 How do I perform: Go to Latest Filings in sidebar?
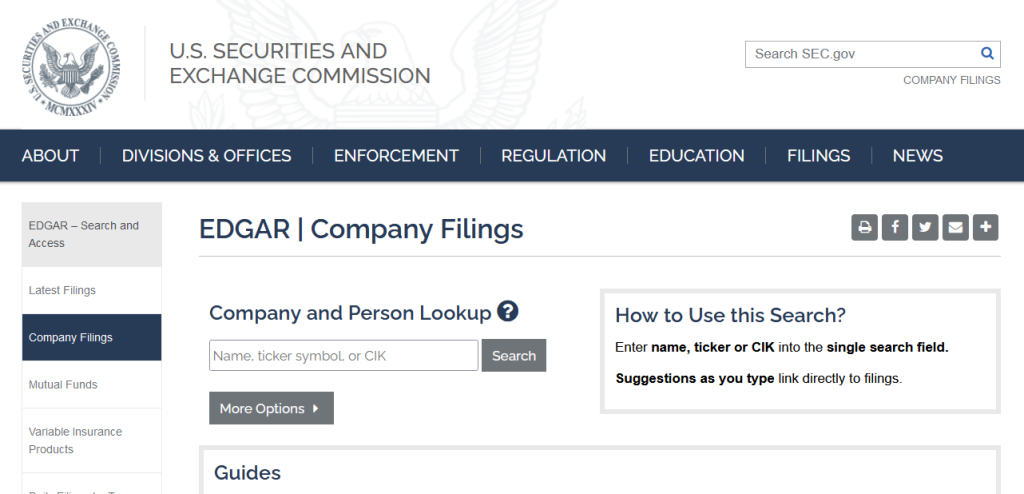tap(92, 290)
